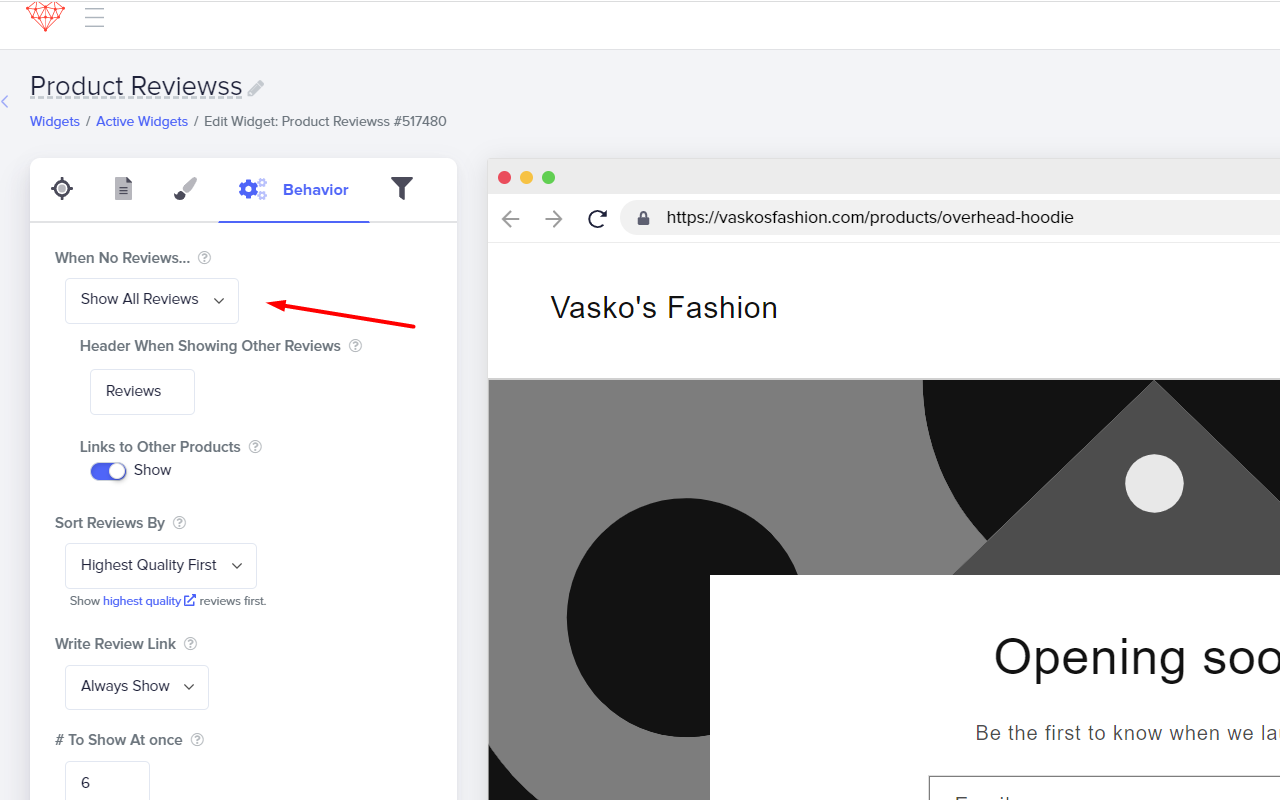Open the paintbrush style tab
The image size is (1280, 800).
[185, 189]
